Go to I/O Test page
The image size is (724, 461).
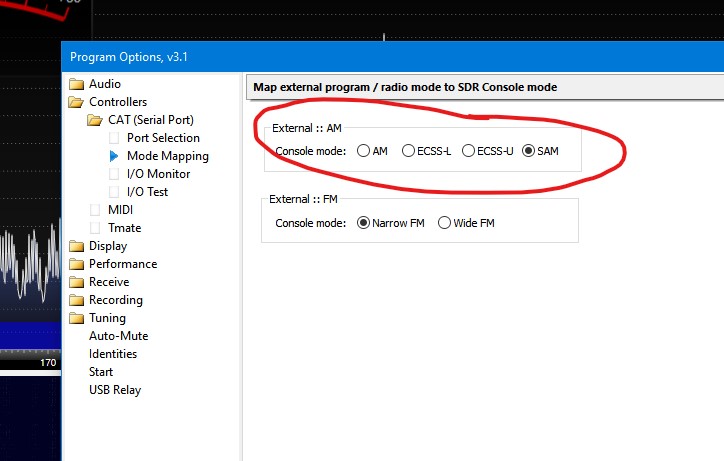pyautogui.click(x=147, y=192)
